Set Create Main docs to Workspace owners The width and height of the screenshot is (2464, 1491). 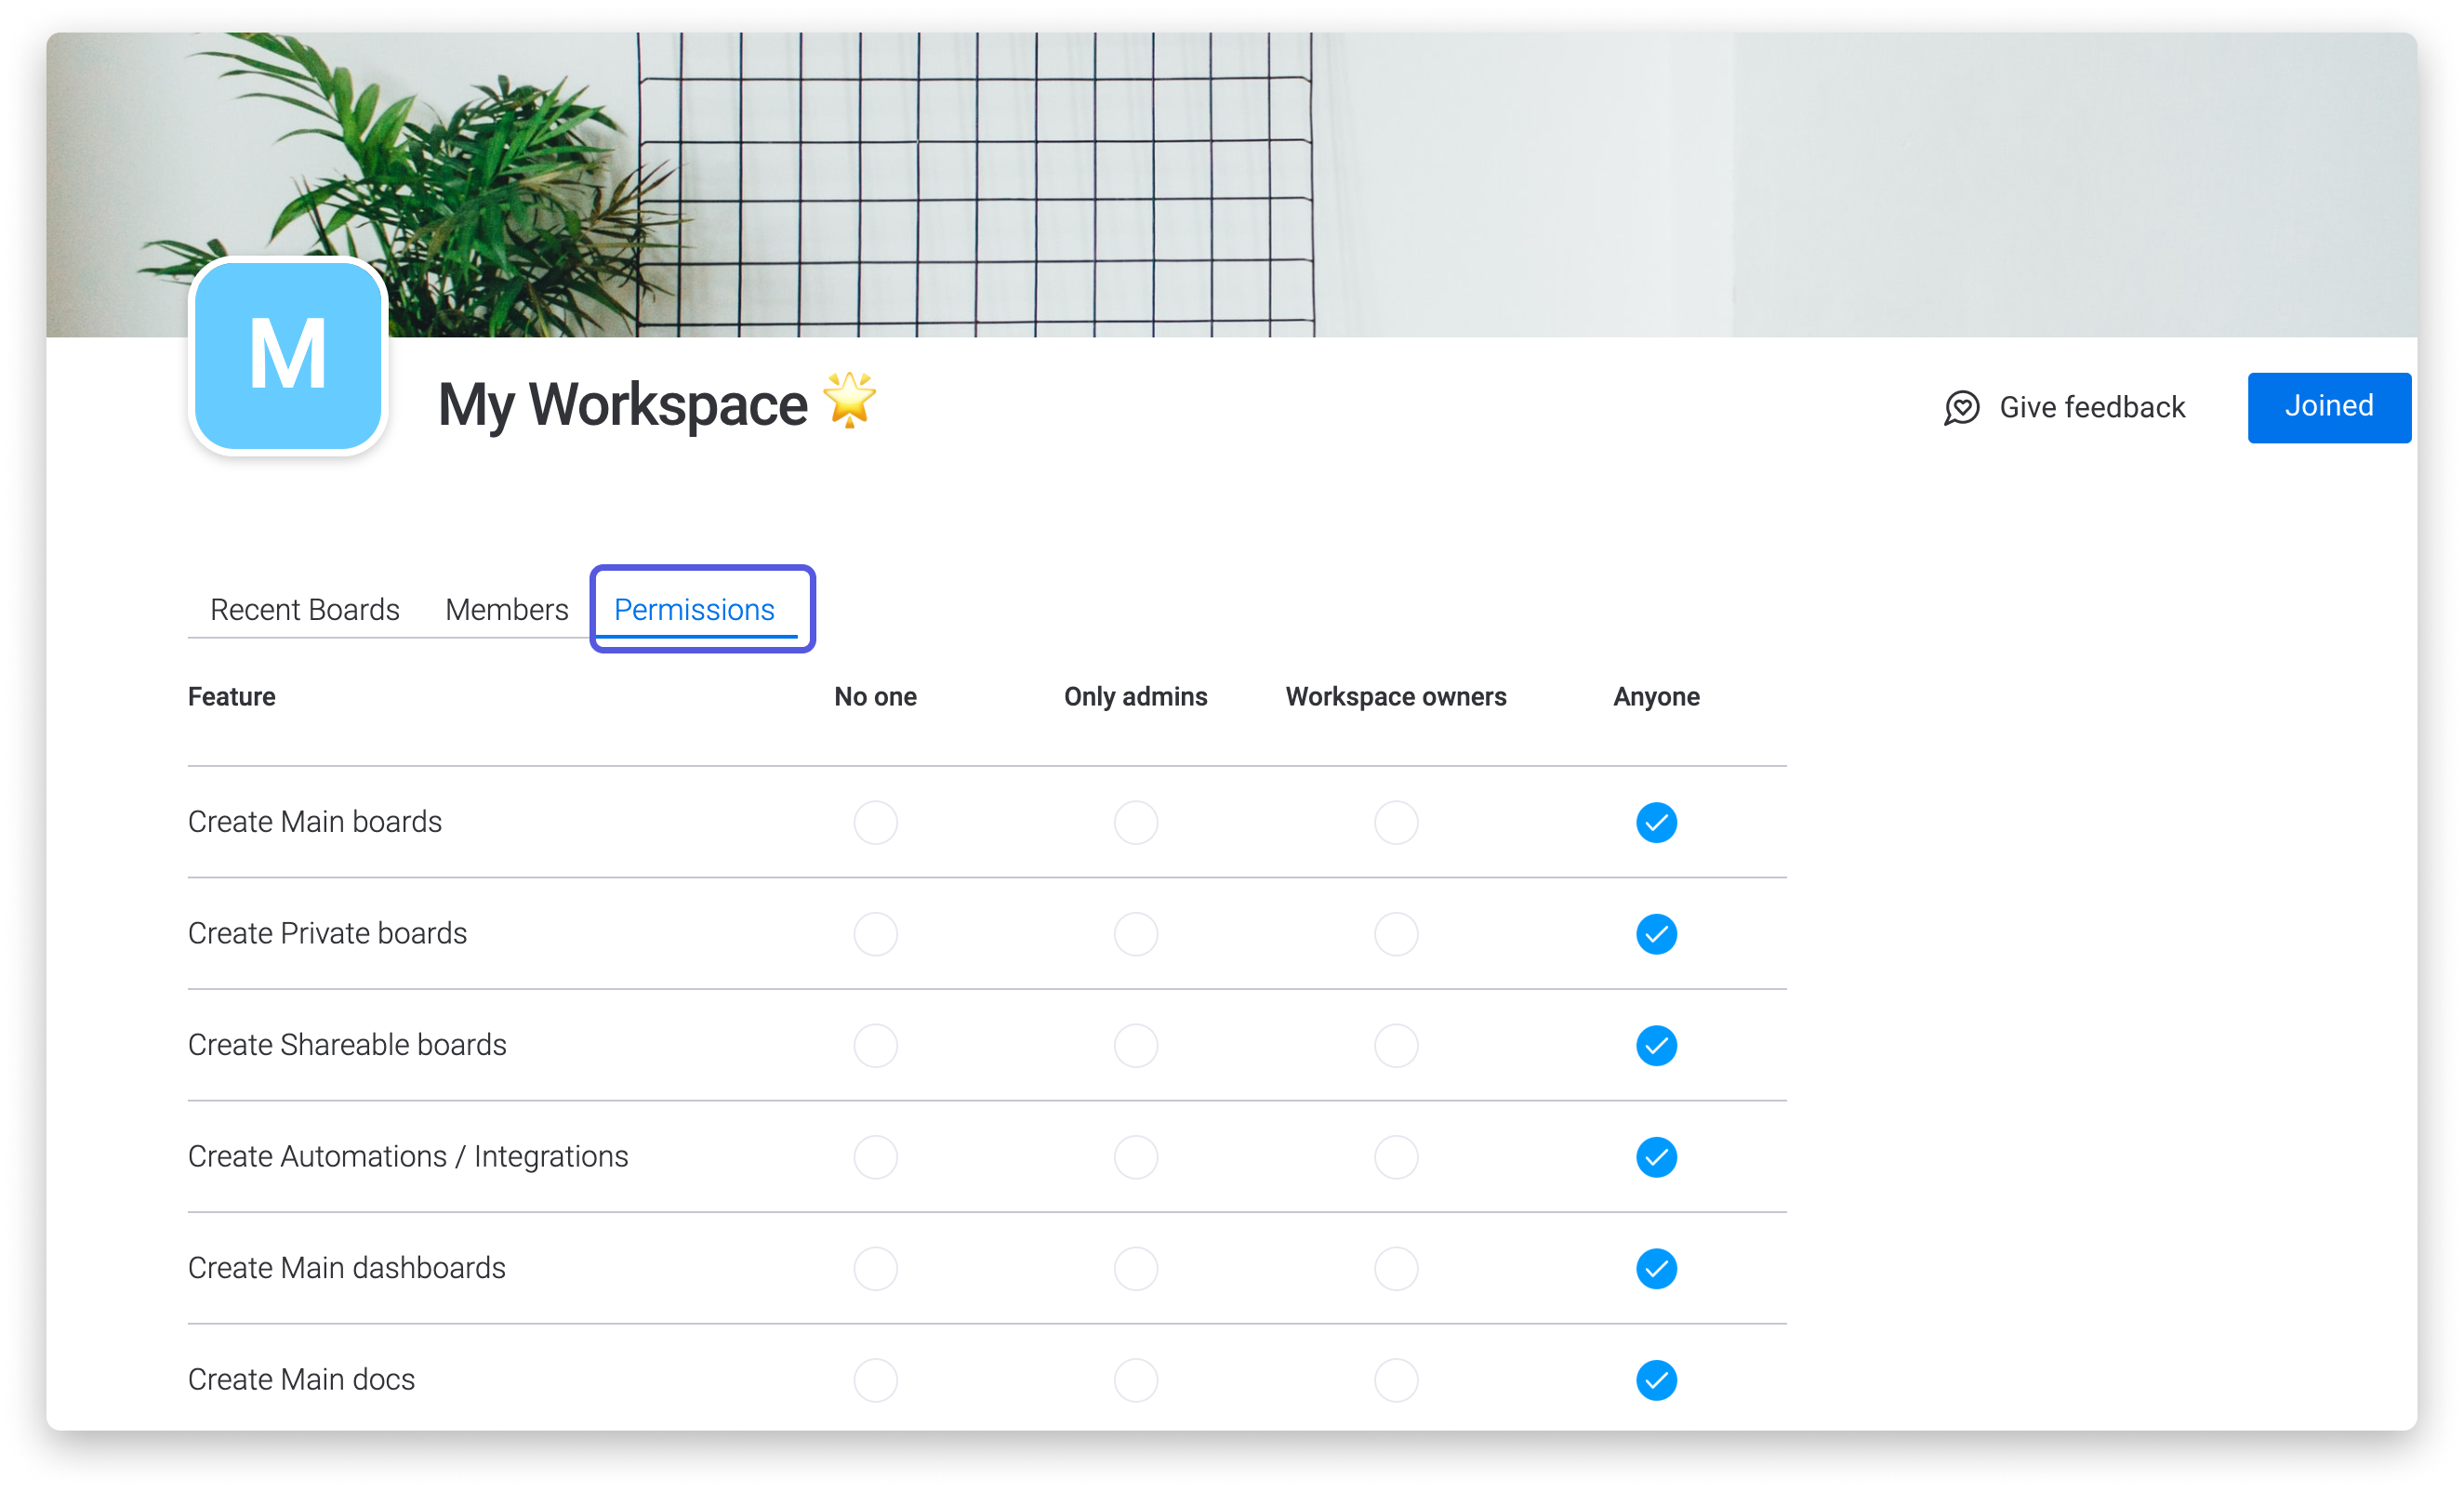pyautogui.click(x=1395, y=1380)
